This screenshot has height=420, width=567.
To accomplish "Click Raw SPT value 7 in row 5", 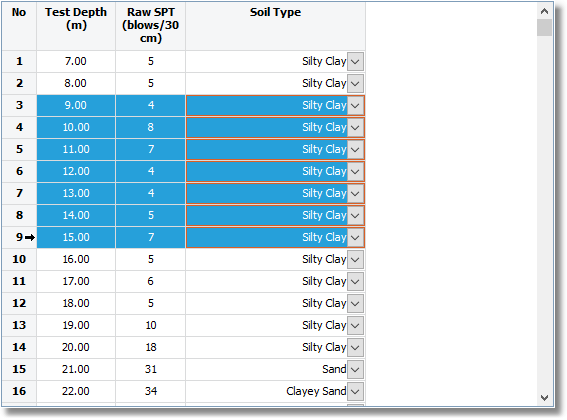I will point(150,149).
